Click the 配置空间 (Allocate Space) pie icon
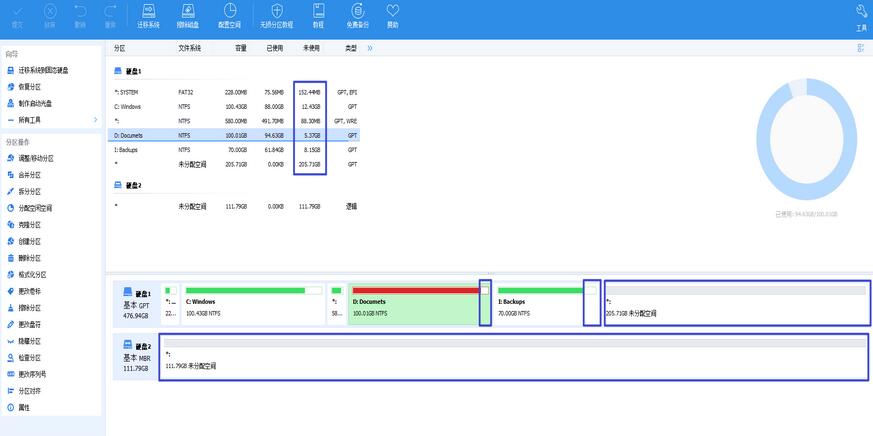 230,15
